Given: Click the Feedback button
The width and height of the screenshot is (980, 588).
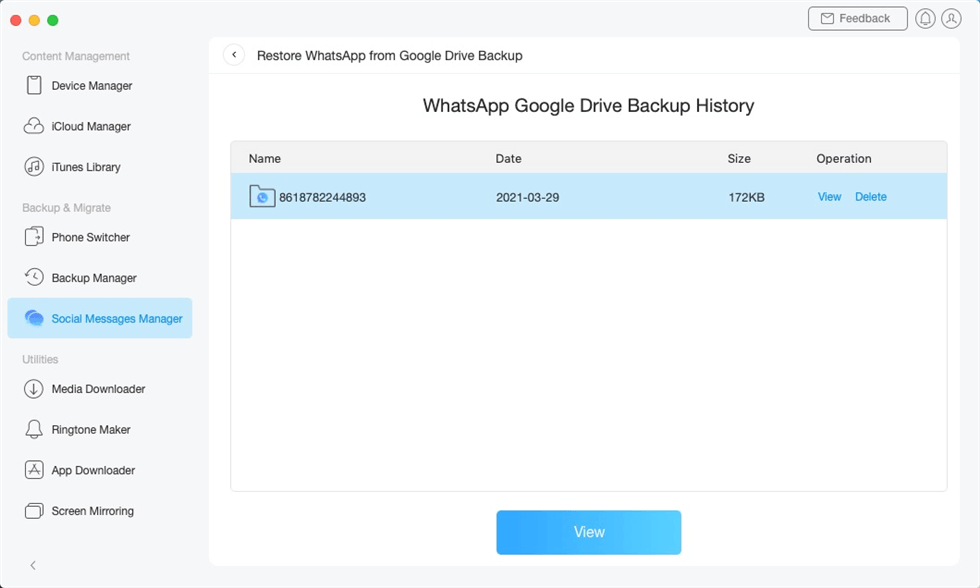Looking at the screenshot, I should click(857, 19).
